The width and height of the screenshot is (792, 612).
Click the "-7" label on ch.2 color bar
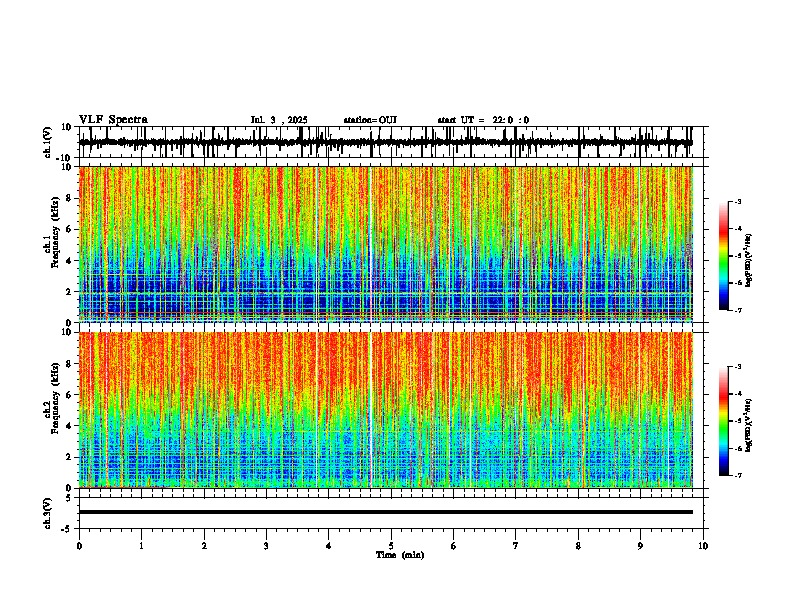pyautogui.click(x=738, y=475)
